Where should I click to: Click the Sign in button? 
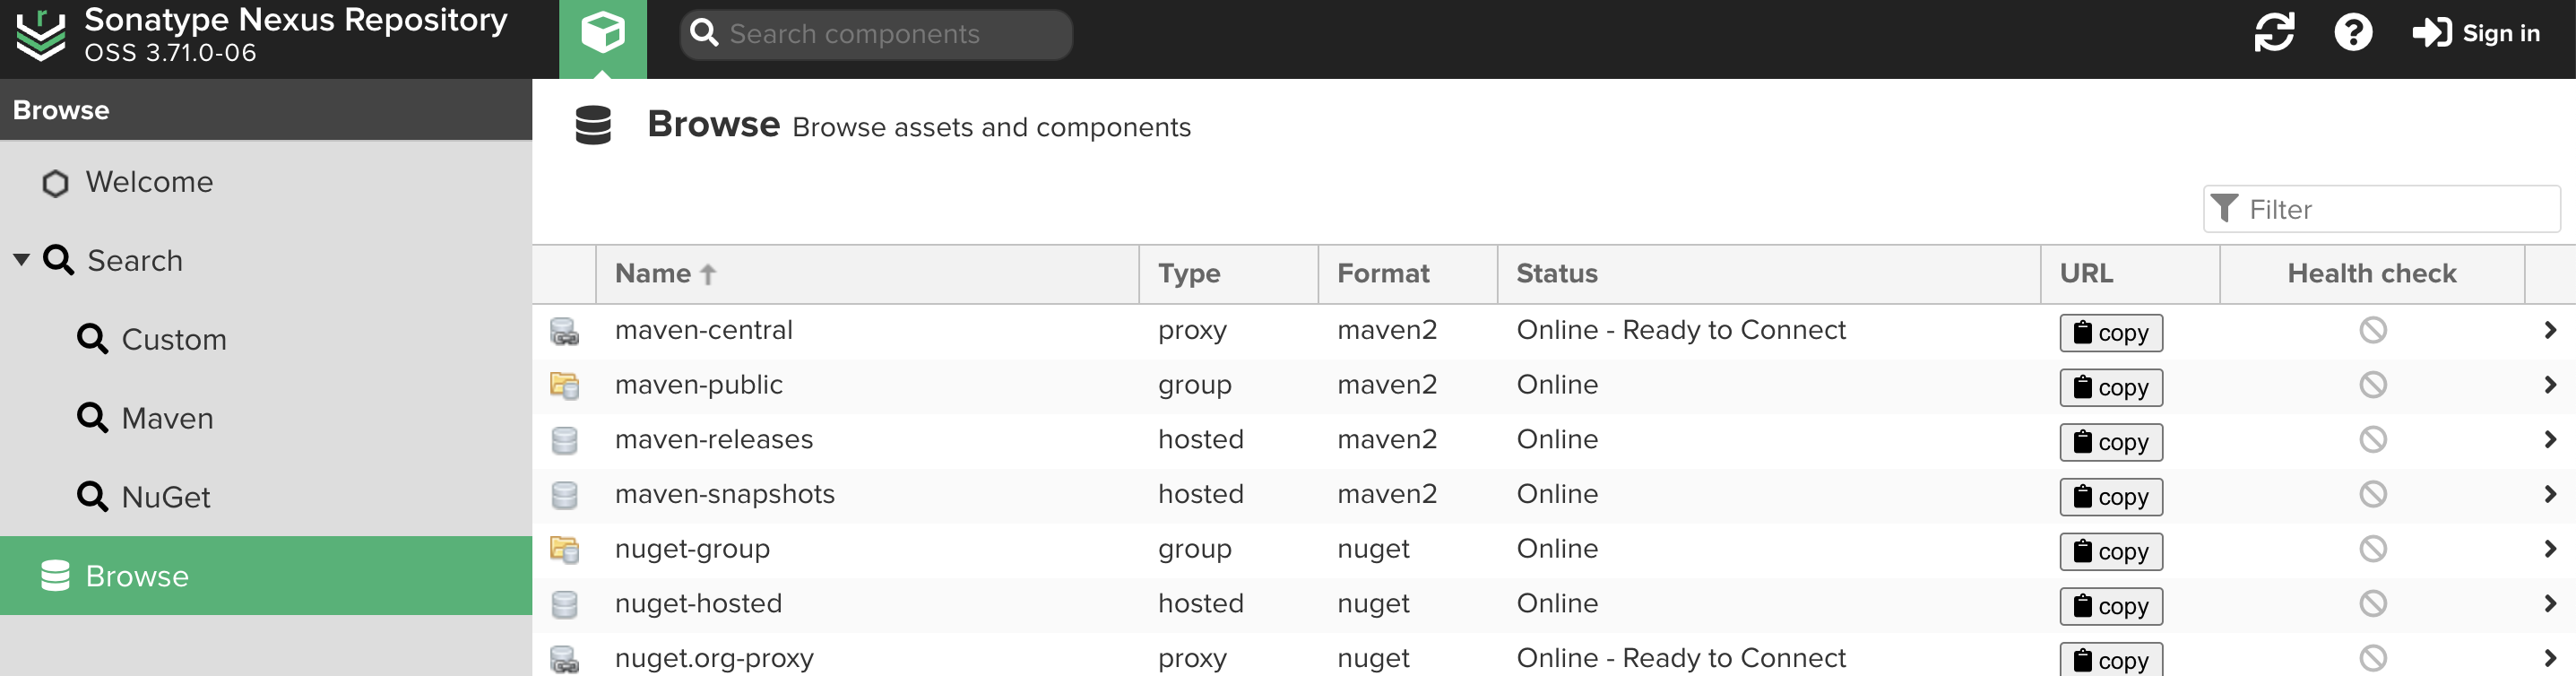tap(2476, 33)
